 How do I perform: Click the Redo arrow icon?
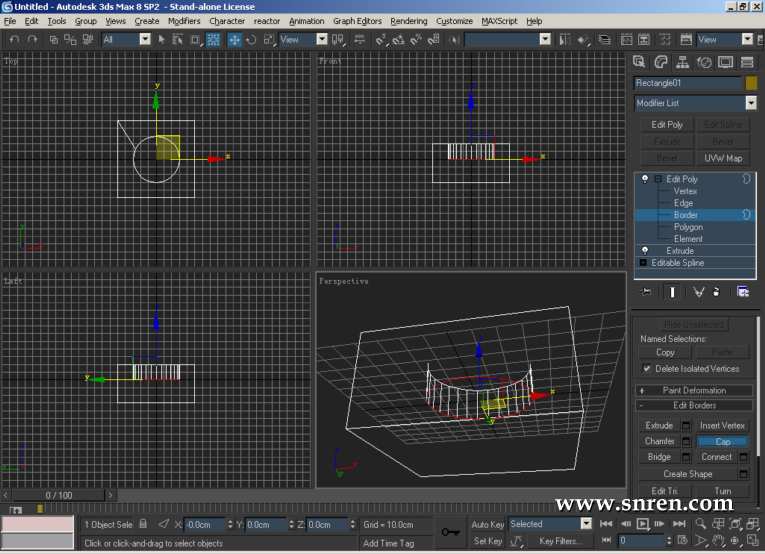(x=32, y=40)
